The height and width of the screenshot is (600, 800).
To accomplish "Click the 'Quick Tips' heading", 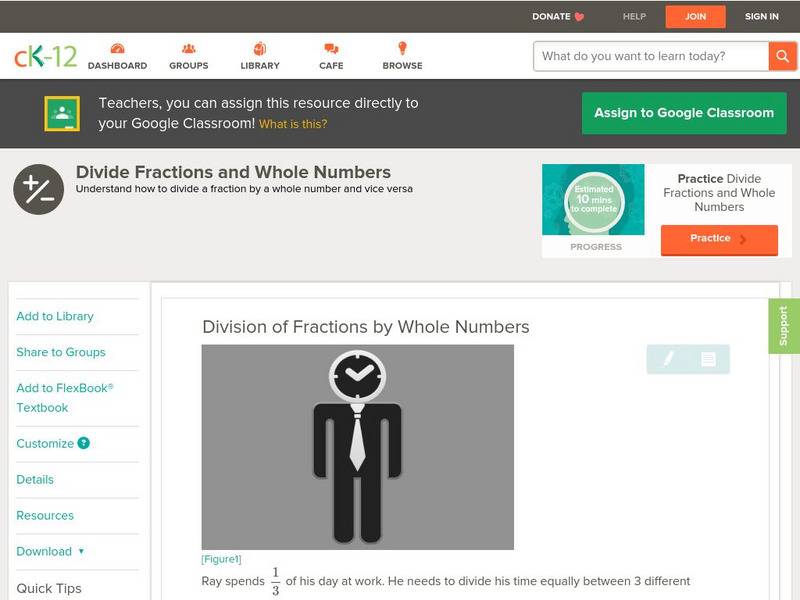I will coord(49,588).
